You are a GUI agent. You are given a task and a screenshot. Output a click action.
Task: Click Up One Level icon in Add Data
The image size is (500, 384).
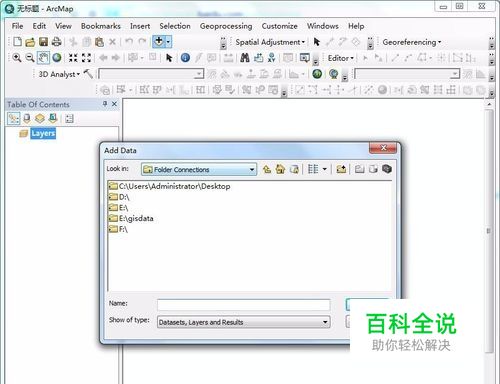(x=267, y=169)
